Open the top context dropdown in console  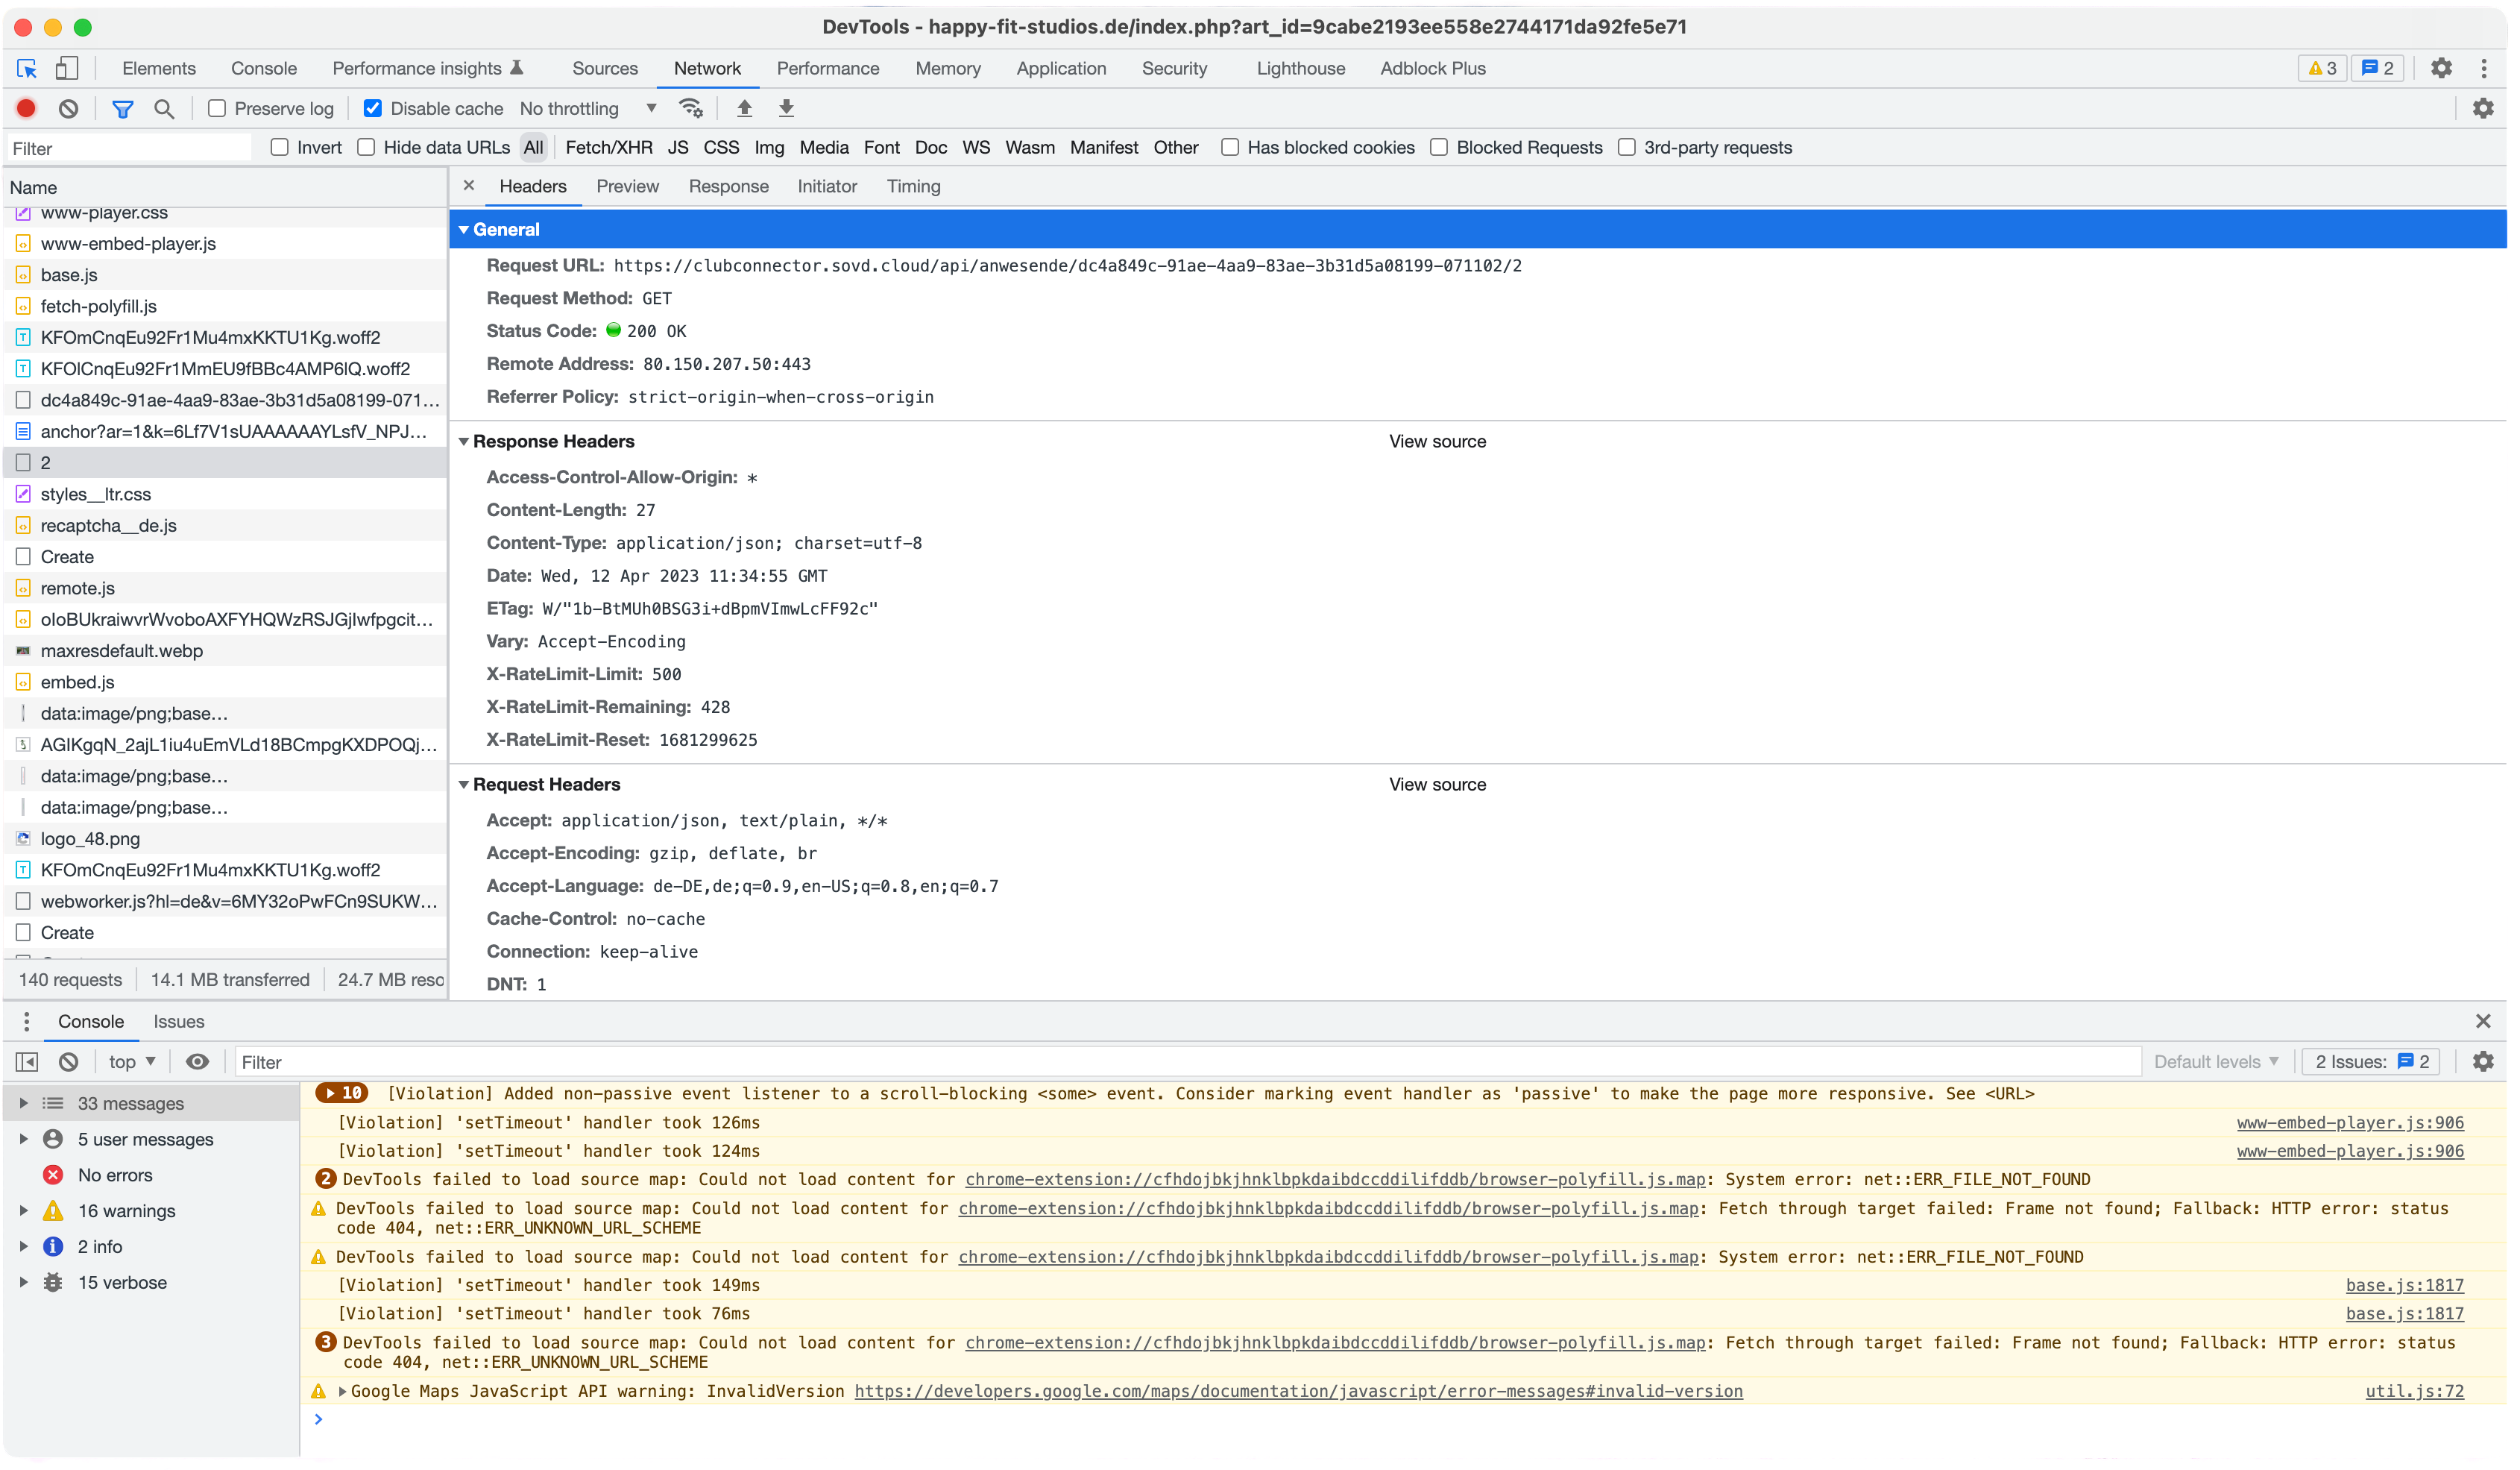pos(132,1062)
